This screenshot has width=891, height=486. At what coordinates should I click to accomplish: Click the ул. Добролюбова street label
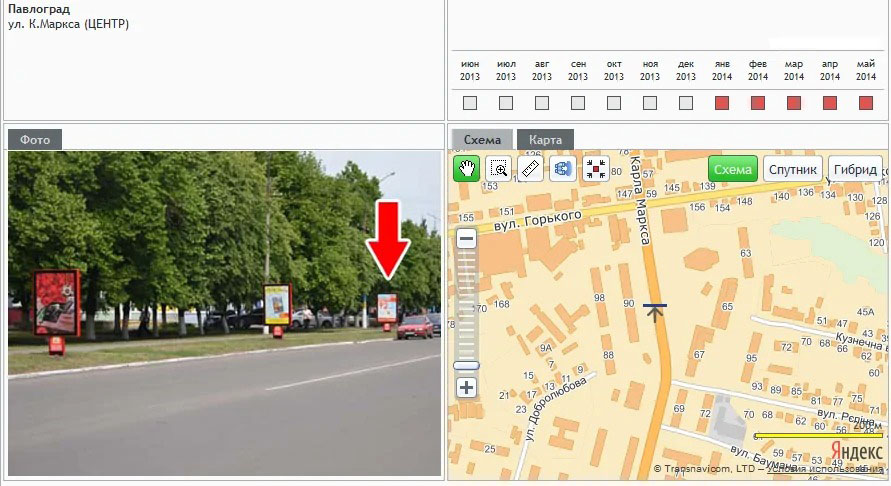point(555,409)
